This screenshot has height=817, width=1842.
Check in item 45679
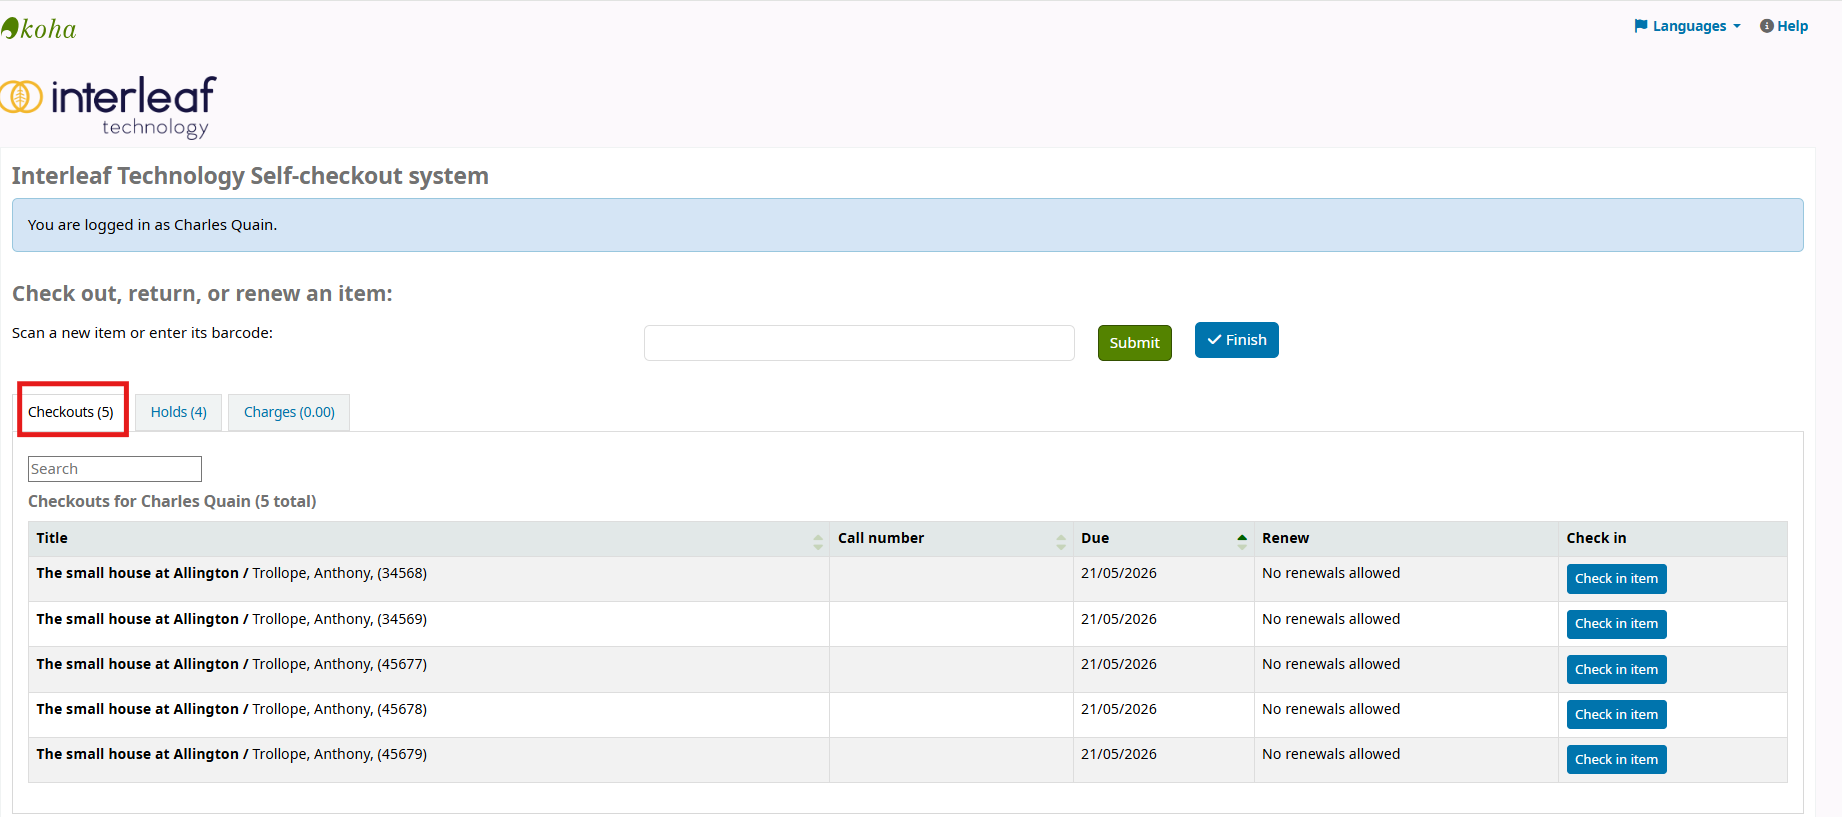(1616, 759)
